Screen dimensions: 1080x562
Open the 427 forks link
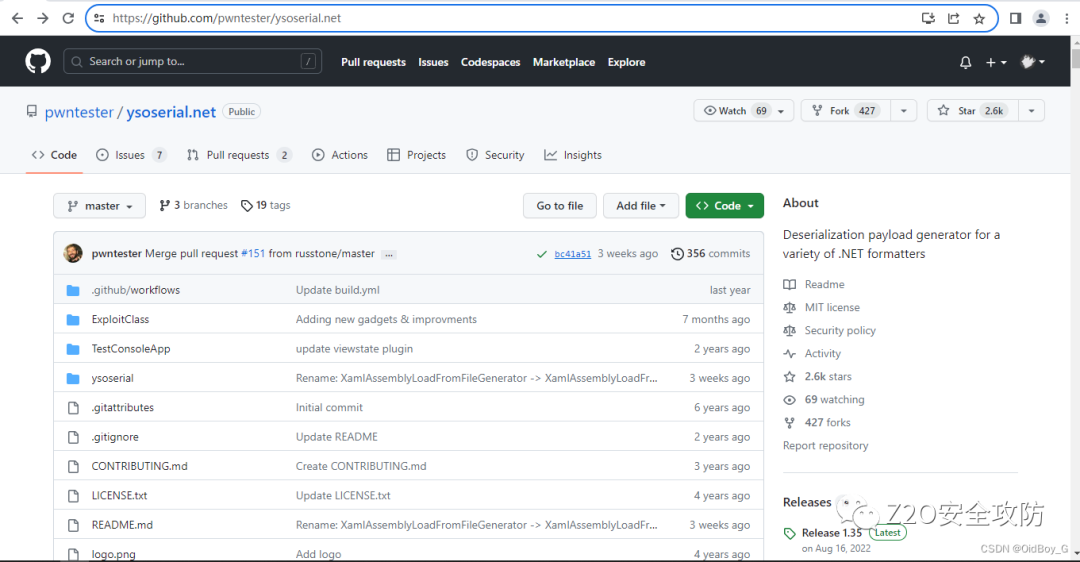pos(827,423)
